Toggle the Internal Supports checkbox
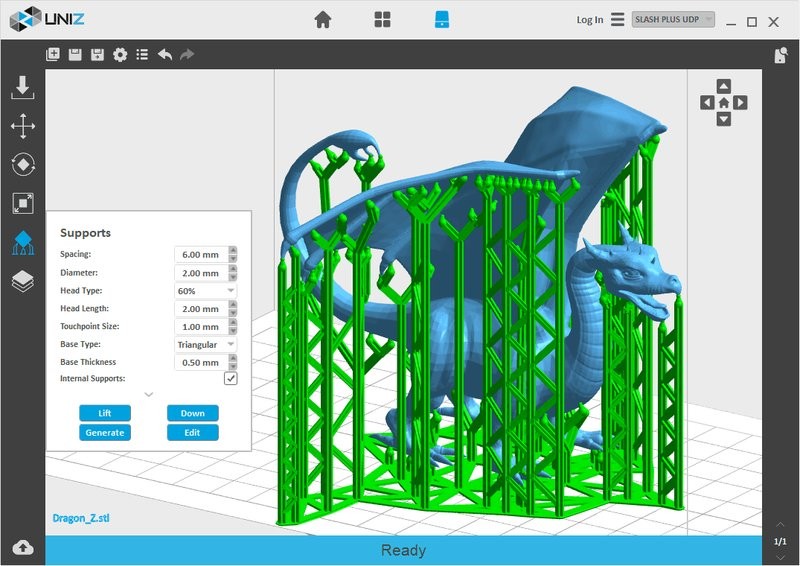 pos(231,379)
